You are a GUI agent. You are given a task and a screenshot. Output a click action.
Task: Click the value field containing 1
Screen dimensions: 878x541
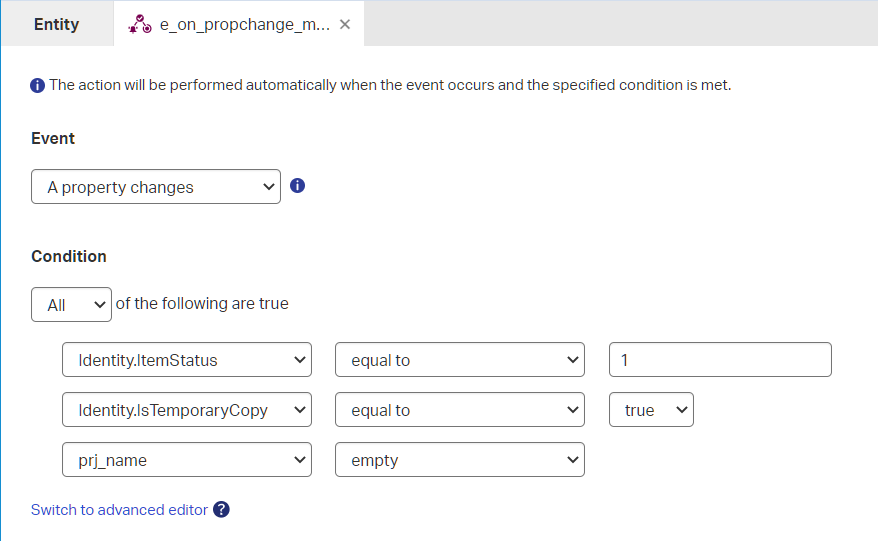coord(720,360)
